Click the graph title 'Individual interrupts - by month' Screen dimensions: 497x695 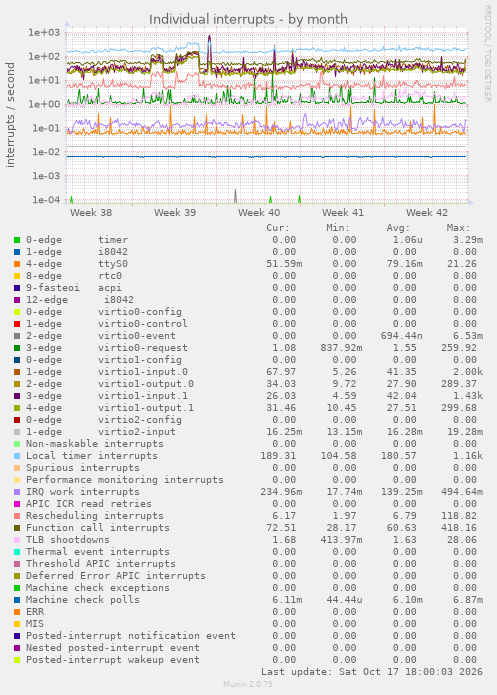pyautogui.click(x=248, y=20)
